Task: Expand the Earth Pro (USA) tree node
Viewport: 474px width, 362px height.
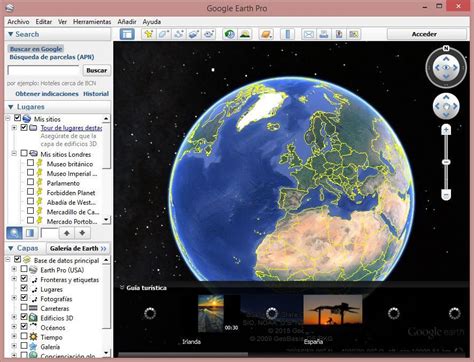Action: click(x=14, y=269)
